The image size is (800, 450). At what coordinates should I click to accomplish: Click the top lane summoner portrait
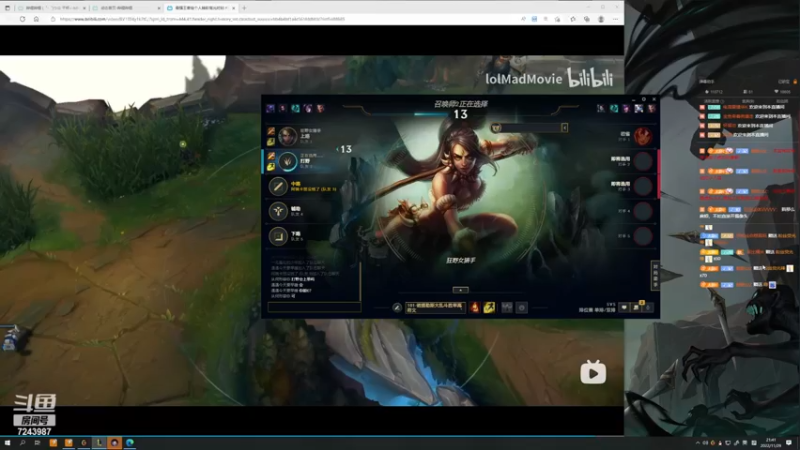288,136
